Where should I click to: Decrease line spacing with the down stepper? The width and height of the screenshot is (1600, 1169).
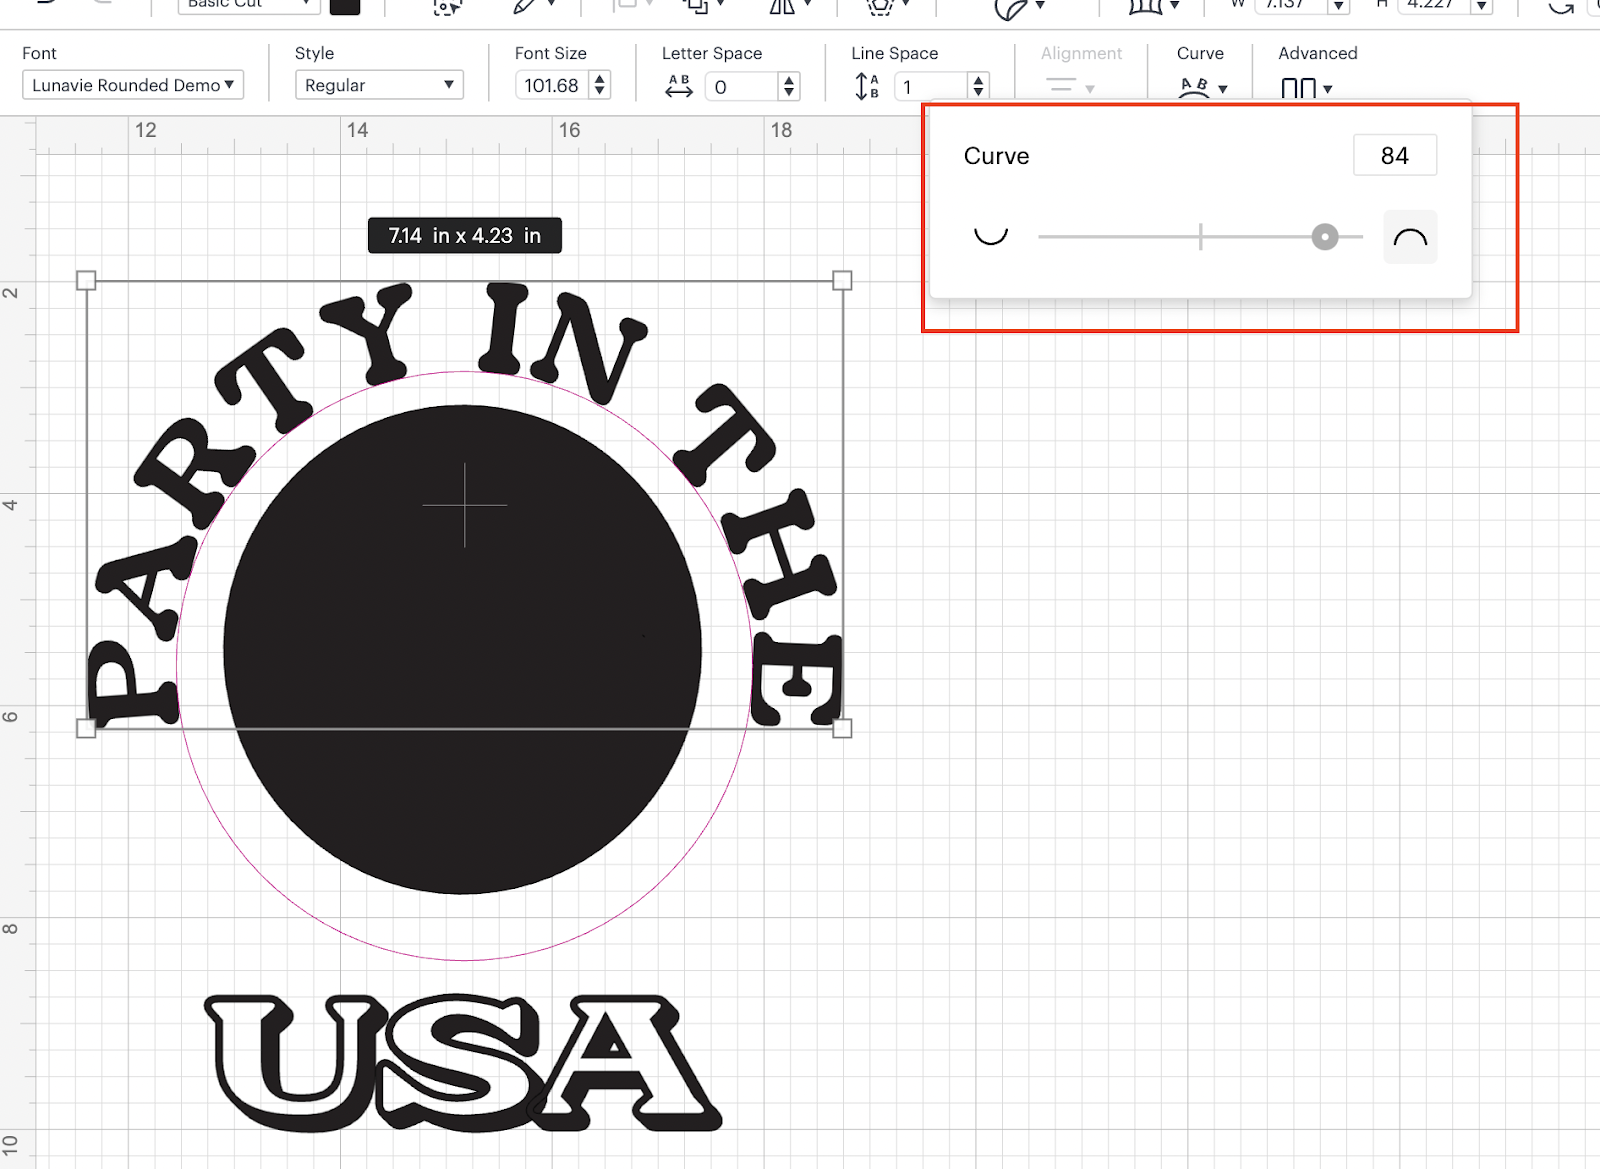[x=979, y=93]
